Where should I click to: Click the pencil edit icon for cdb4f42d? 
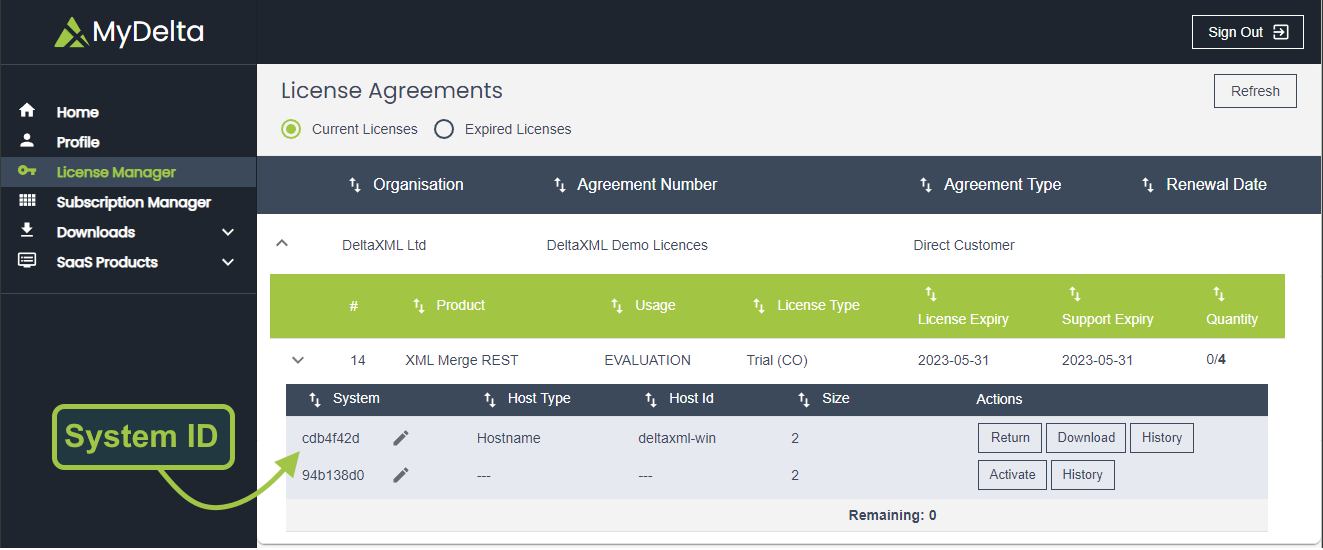point(401,438)
